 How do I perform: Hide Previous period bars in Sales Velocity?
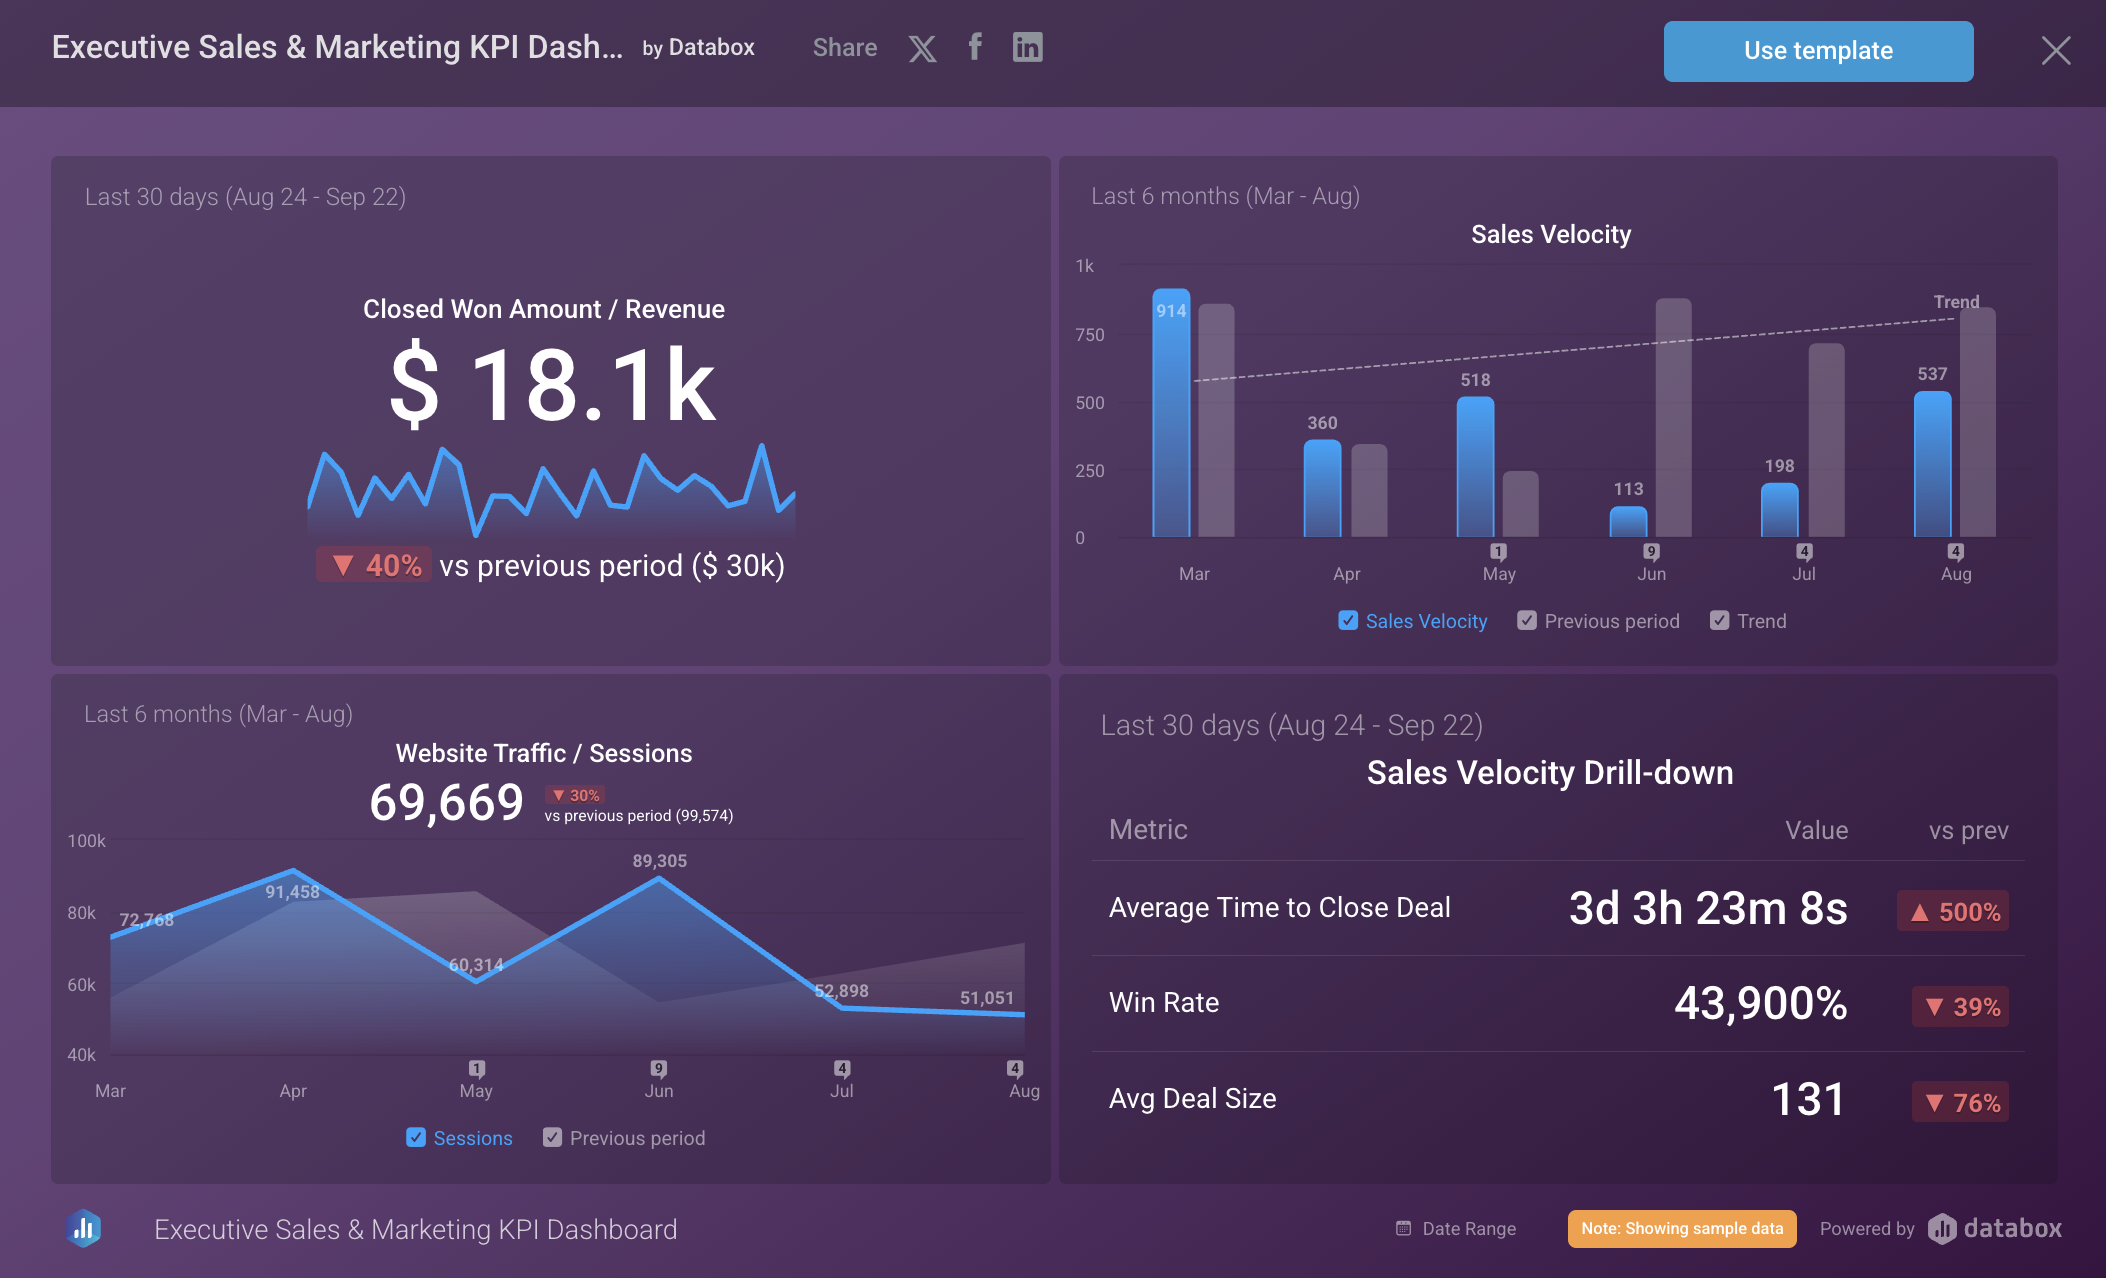coord(1527,621)
